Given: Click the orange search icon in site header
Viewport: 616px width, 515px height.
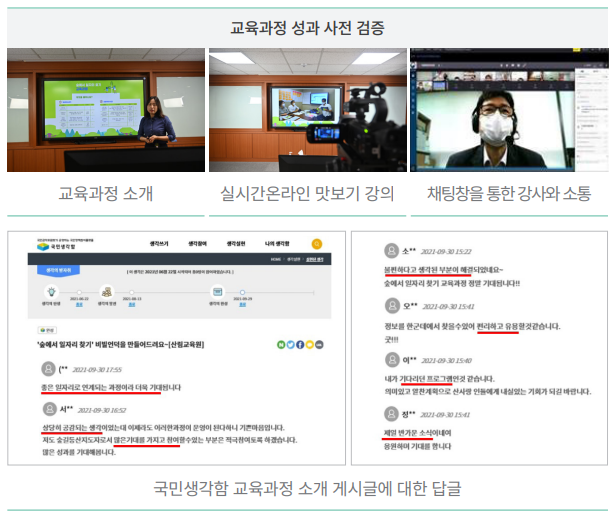Looking at the screenshot, I should click(x=317, y=243).
